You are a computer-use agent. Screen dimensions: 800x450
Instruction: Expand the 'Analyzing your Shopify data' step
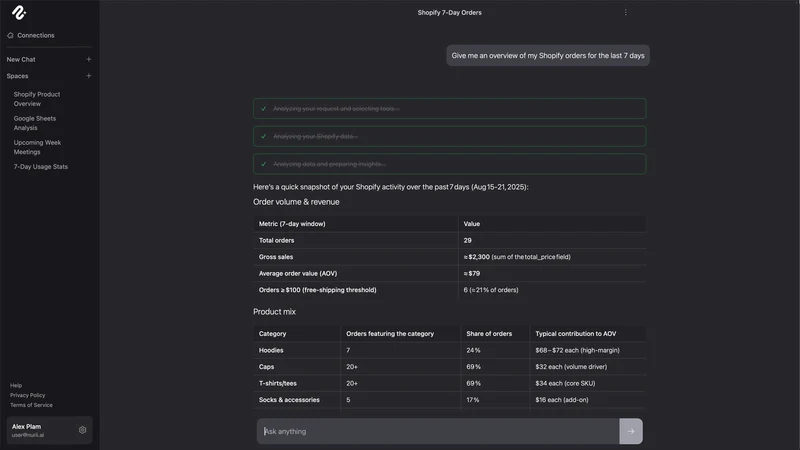[x=449, y=136]
